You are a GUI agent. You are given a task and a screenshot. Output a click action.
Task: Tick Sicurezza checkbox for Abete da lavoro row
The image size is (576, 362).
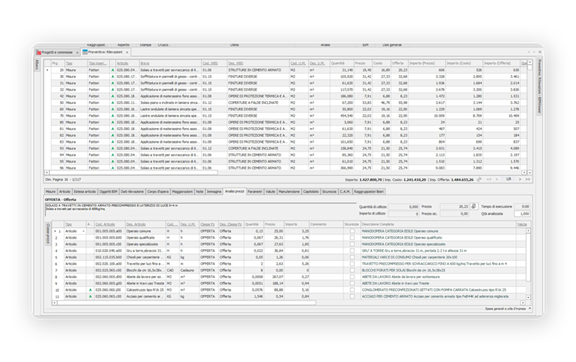tap(352, 277)
